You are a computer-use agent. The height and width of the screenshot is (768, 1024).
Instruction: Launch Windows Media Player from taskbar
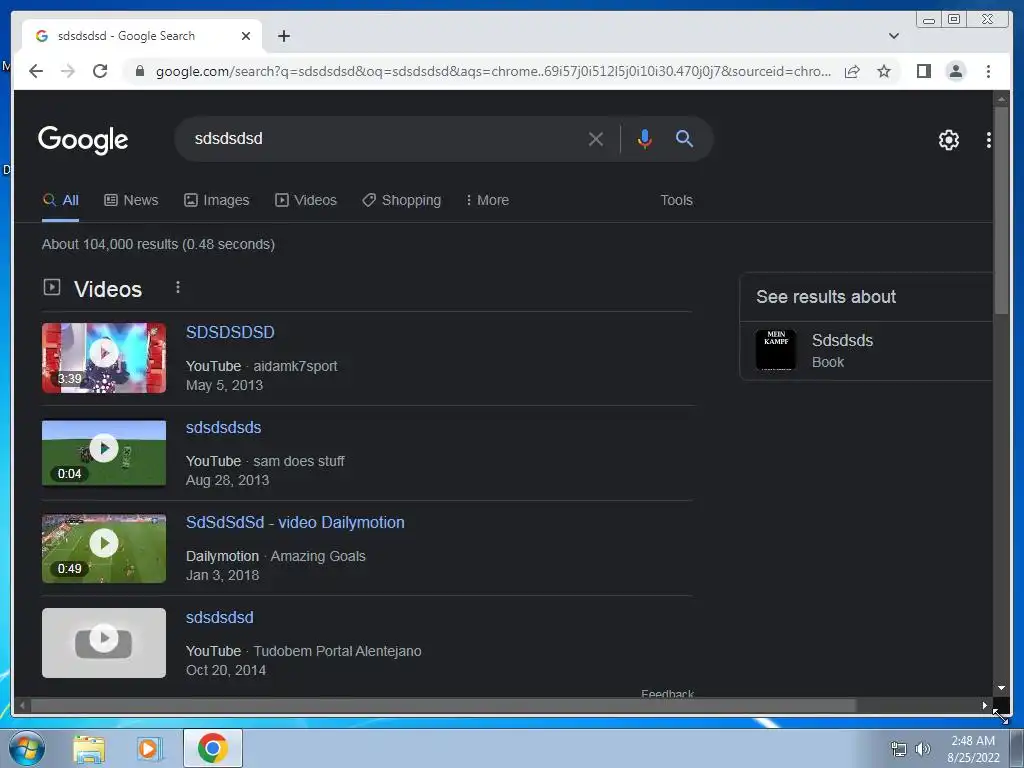pos(149,749)
